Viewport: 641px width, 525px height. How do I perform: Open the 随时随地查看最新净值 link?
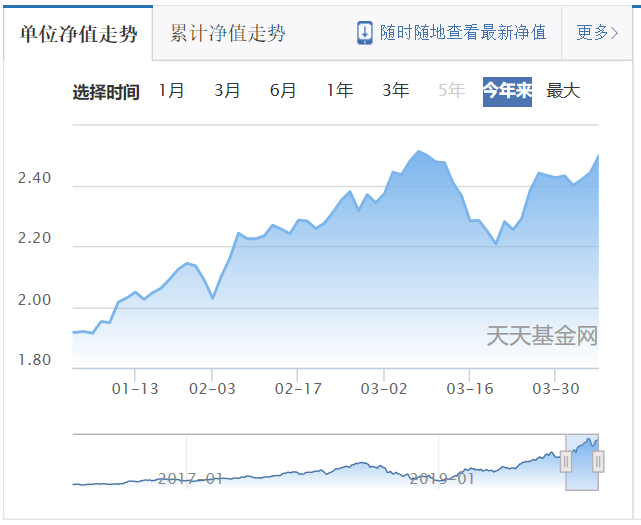463,33
